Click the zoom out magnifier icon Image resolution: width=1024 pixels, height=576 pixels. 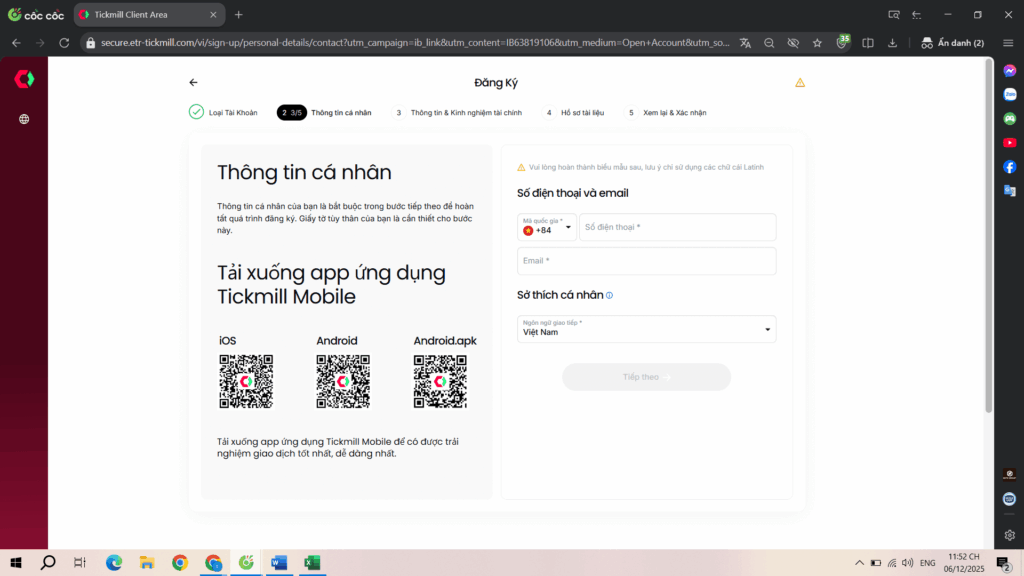(769, 43)
